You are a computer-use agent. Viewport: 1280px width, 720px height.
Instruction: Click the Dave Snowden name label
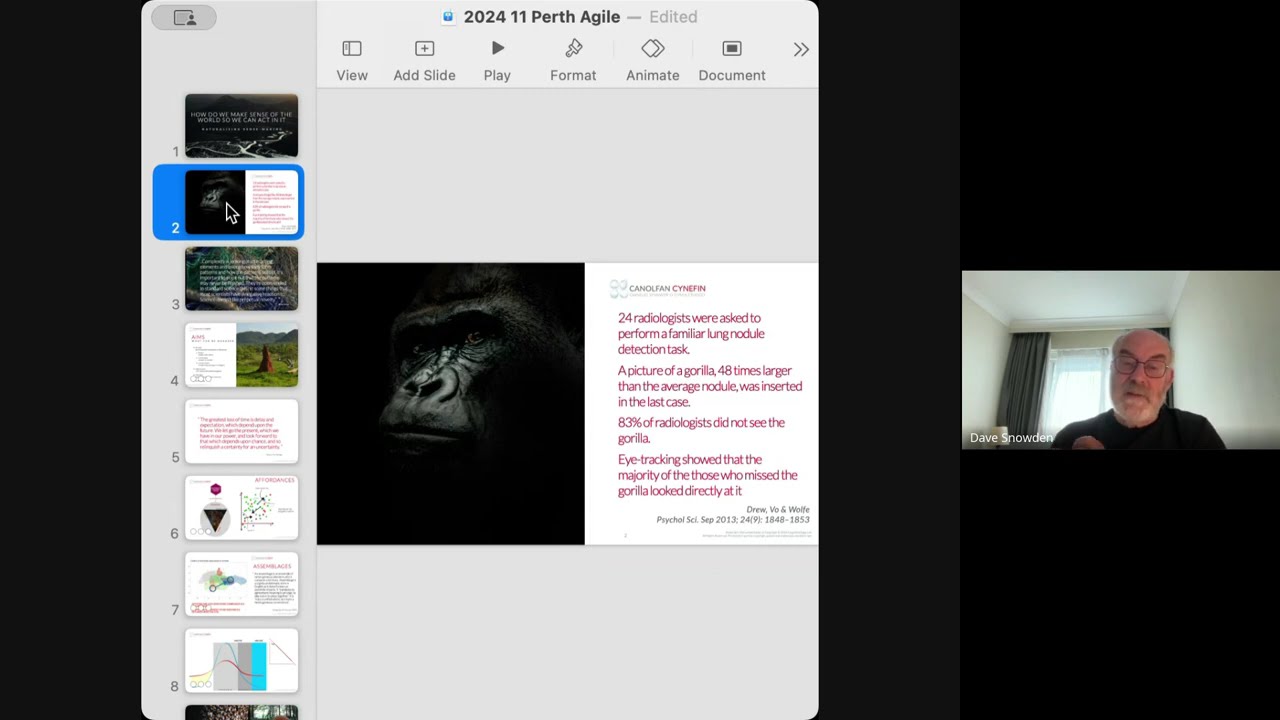[x=1011, y=438]
